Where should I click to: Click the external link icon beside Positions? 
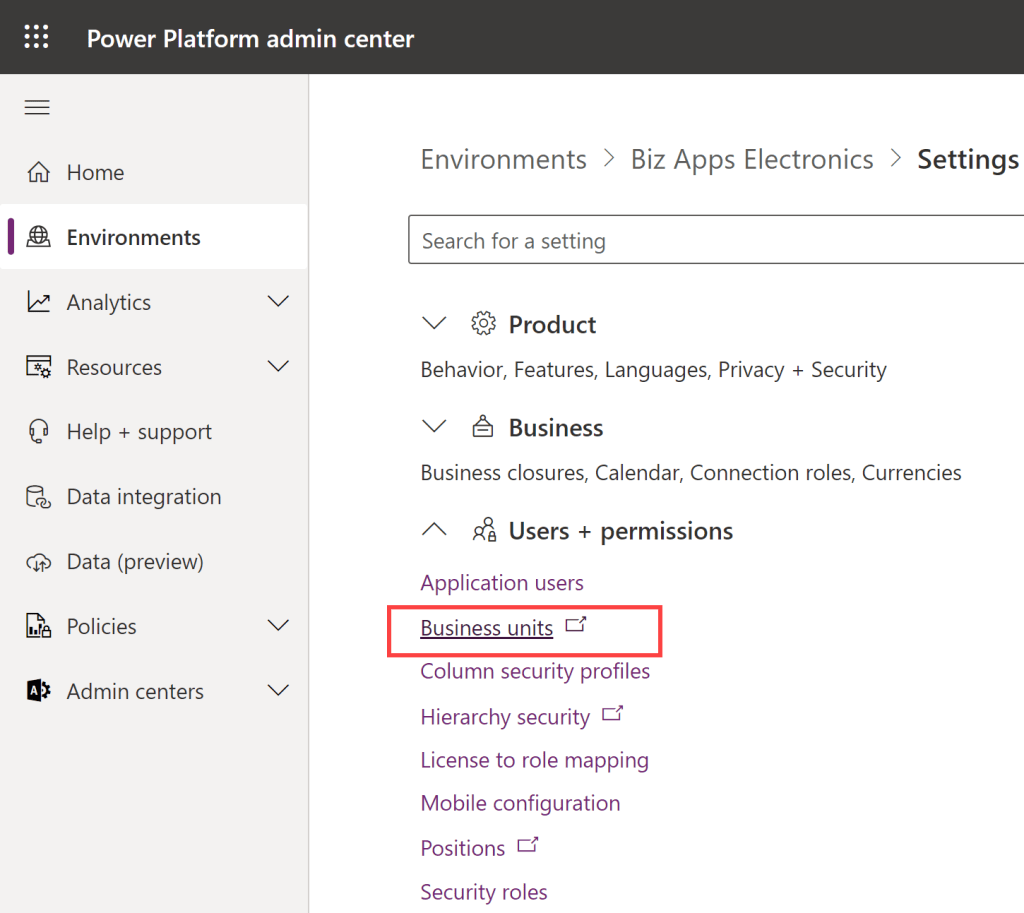pyautogui.click(x=527, y=846)
